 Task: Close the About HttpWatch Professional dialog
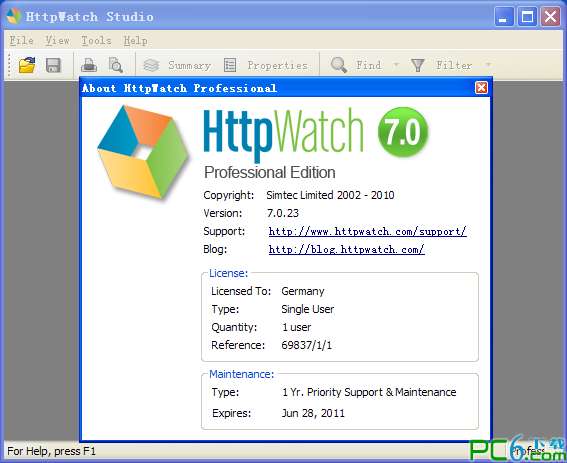point(481,88)
